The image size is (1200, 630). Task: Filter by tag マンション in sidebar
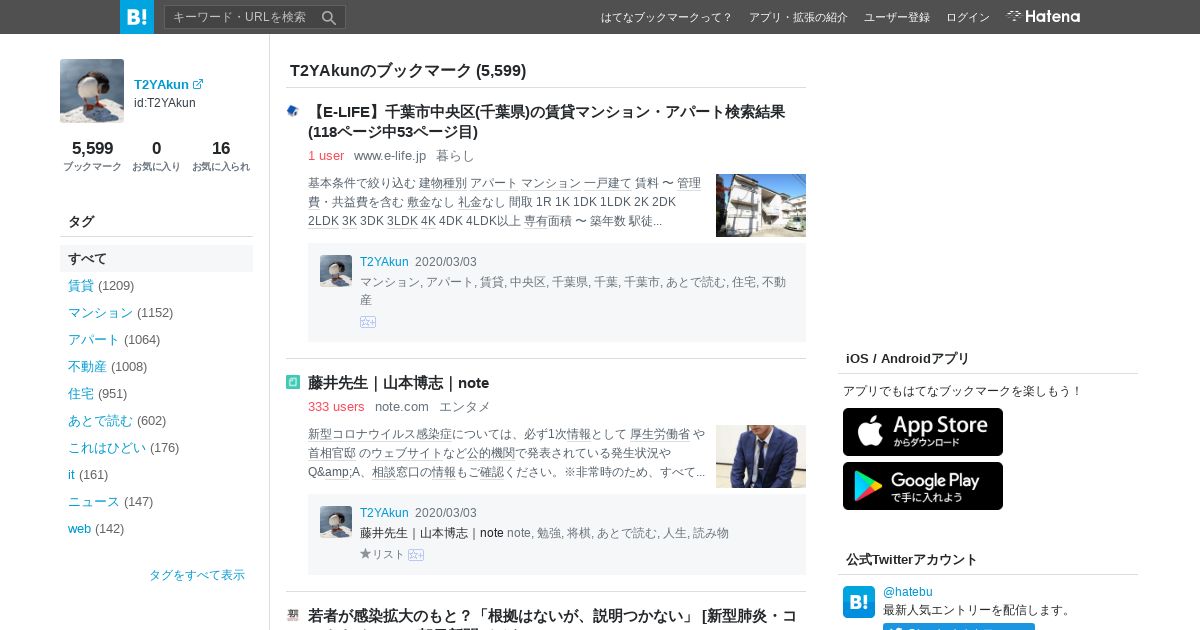100,312
